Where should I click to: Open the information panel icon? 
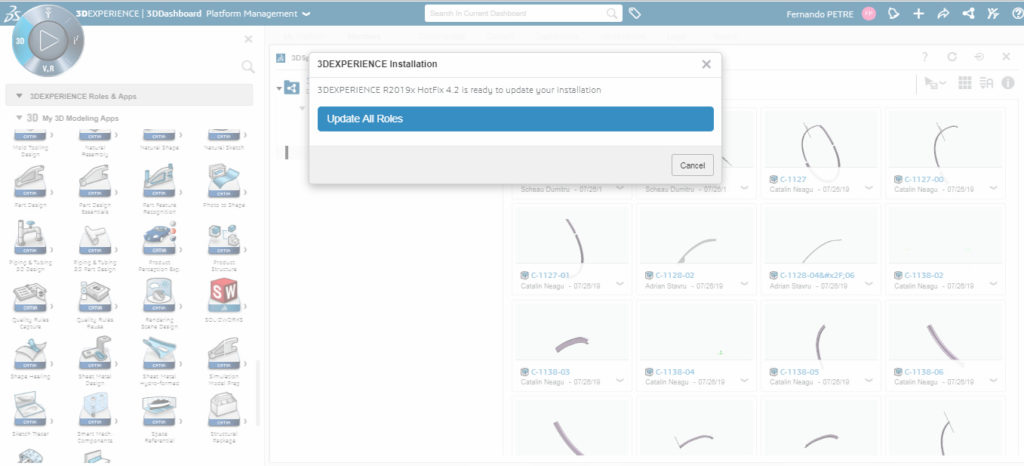[1008, 83]
